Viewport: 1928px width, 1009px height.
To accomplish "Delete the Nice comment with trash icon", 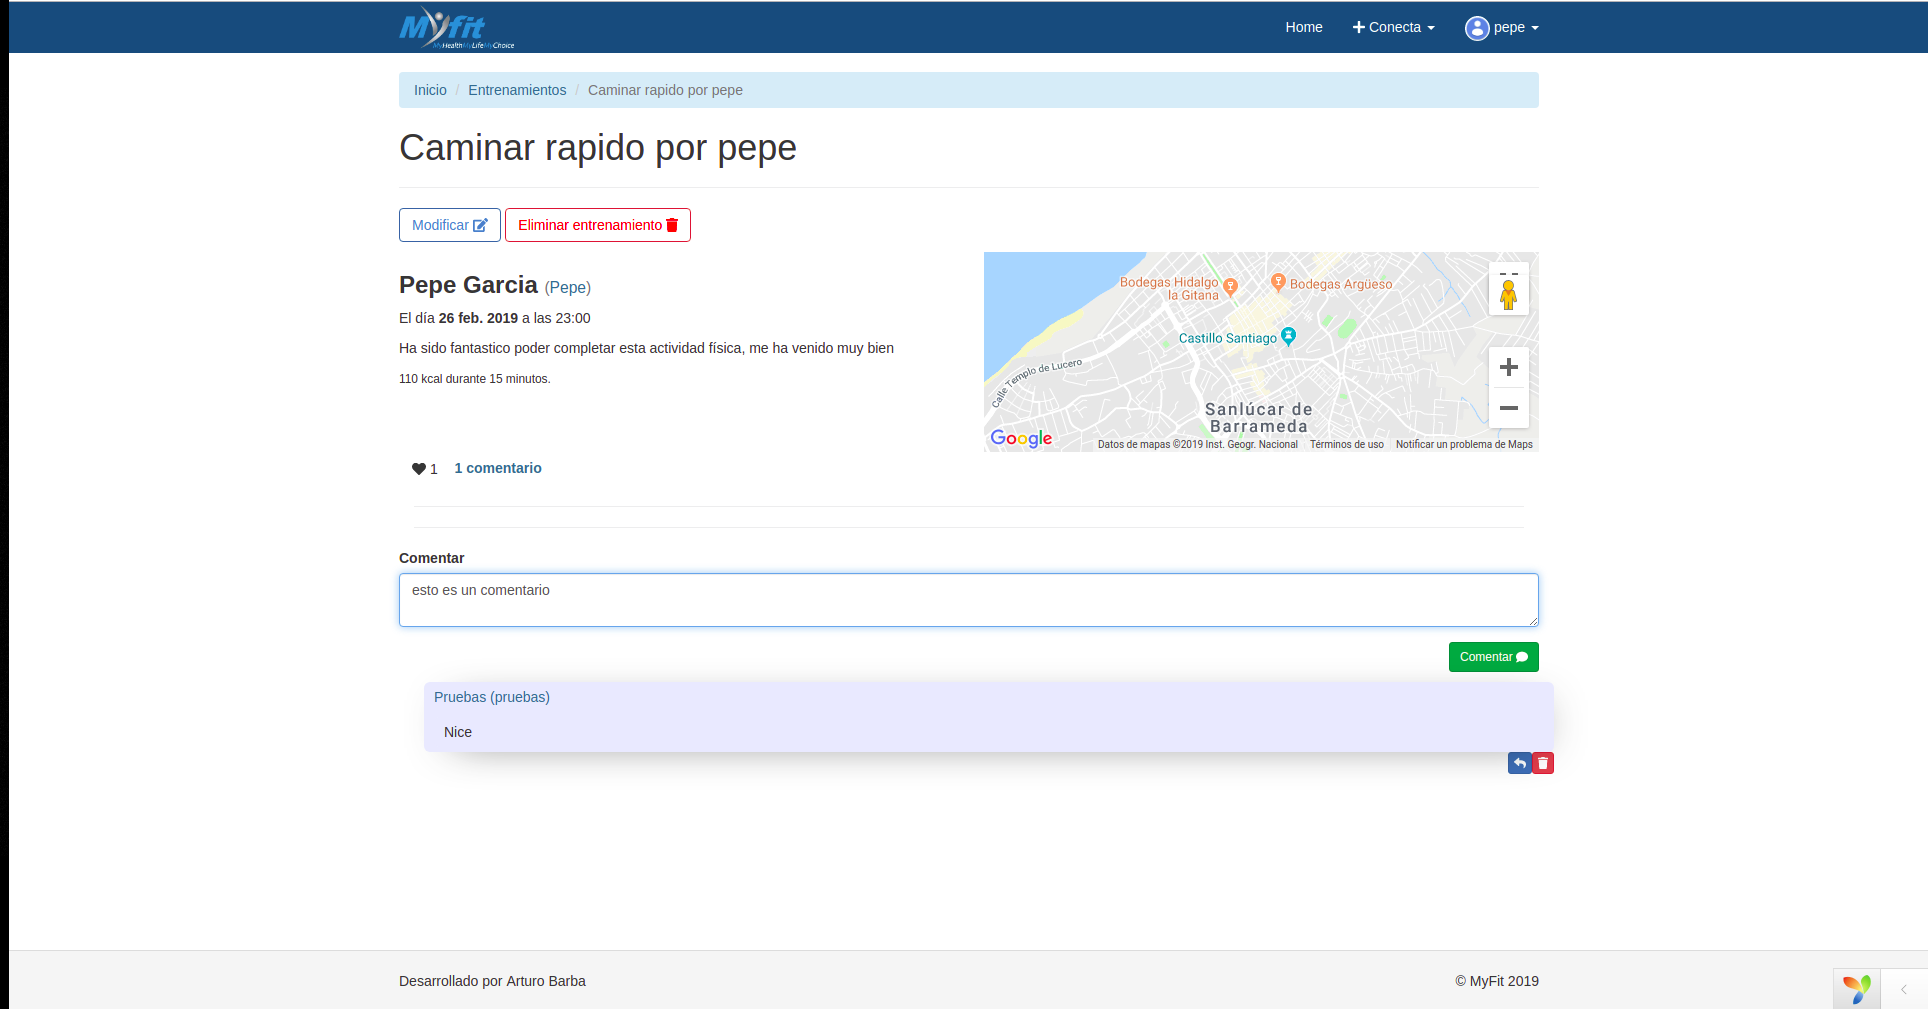I will coord(1543,763).
